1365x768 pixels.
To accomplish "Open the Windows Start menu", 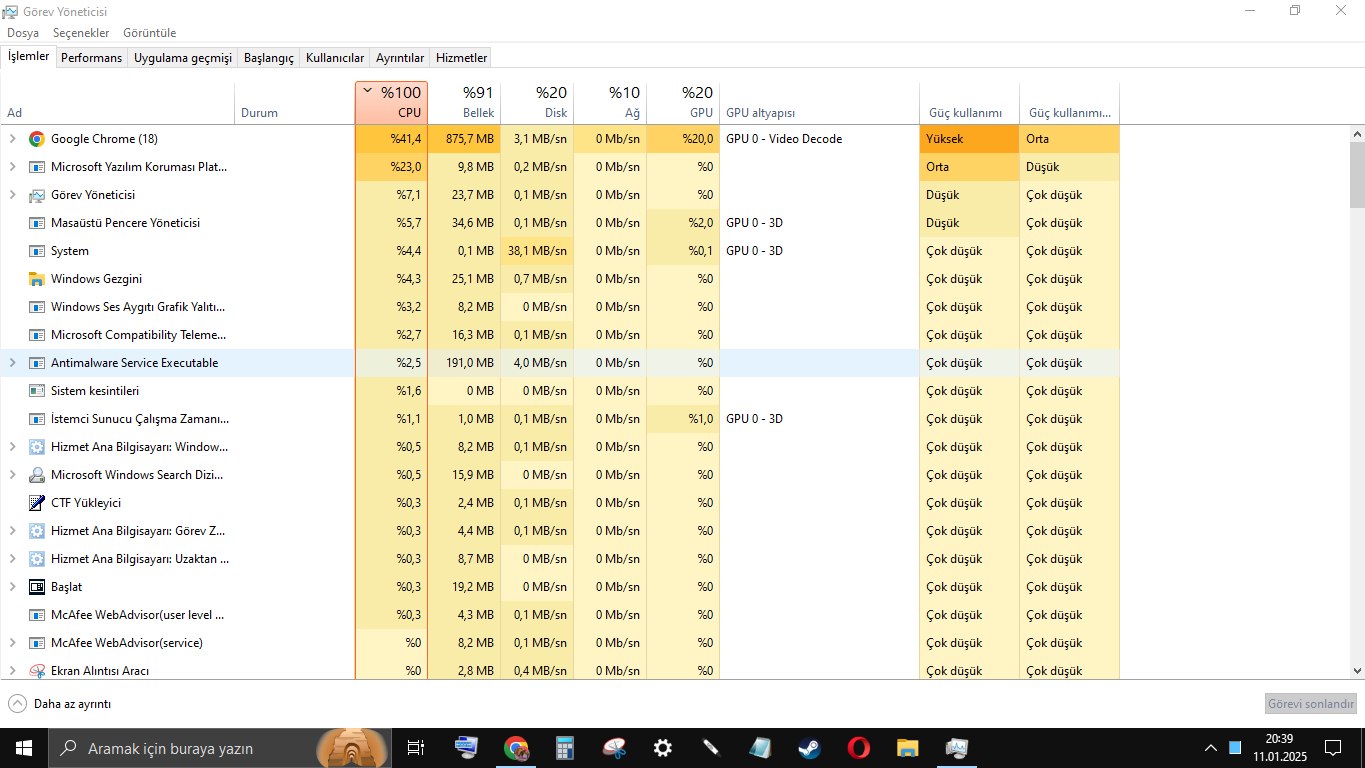I will click(x=24, y=748).
